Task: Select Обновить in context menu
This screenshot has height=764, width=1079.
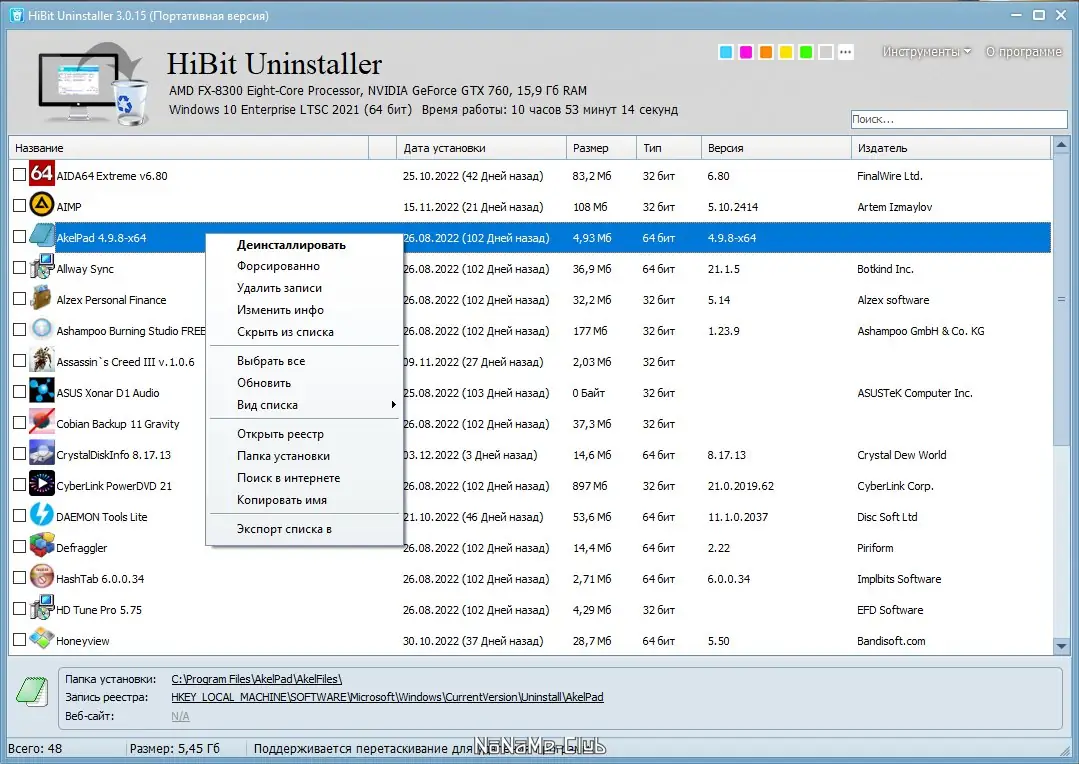Action: pyautogui.click(x=305, y=383)
